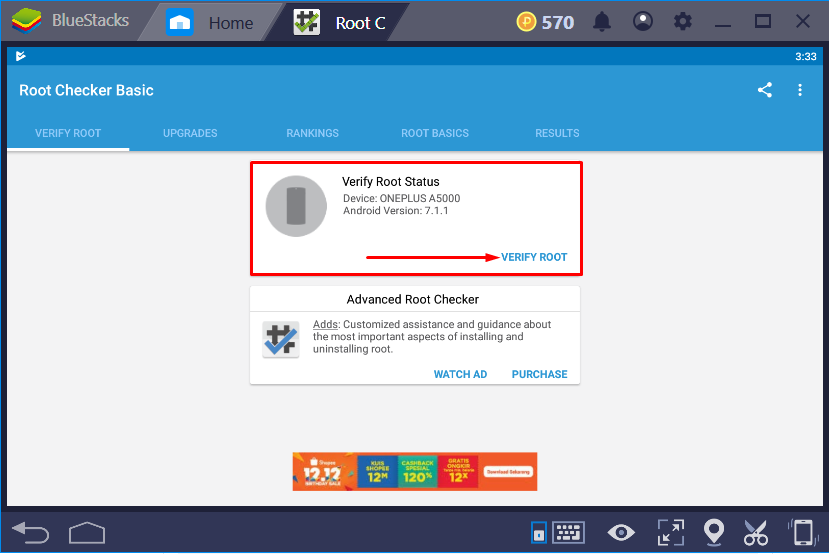Image resolution: width=829 pixels, height=554 pixels.
Task: Click the BlueStacks logo icon
Action: pos(26,22)
